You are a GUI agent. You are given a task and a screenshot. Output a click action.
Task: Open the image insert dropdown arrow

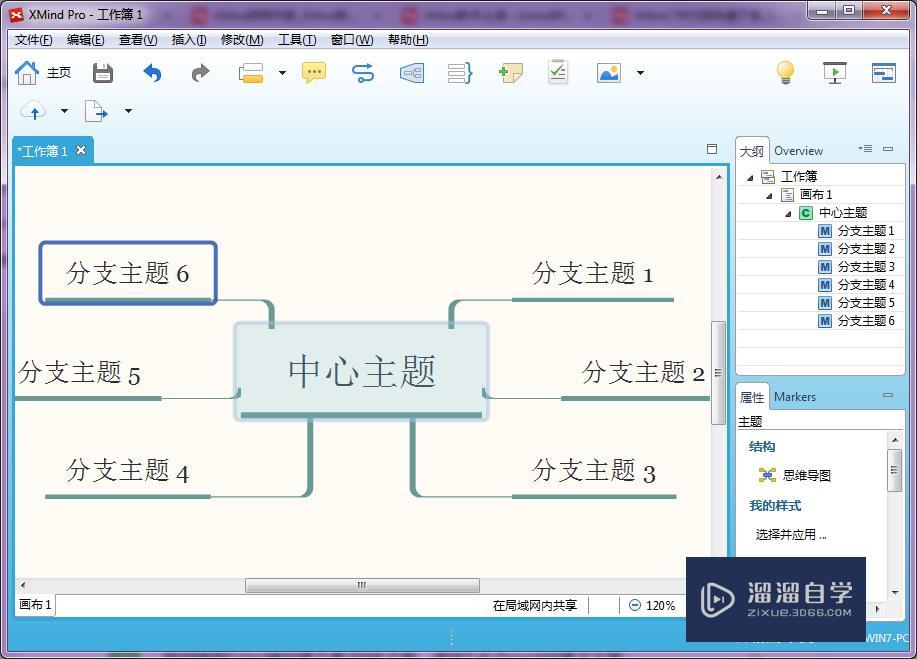click(x=640, y=73)
